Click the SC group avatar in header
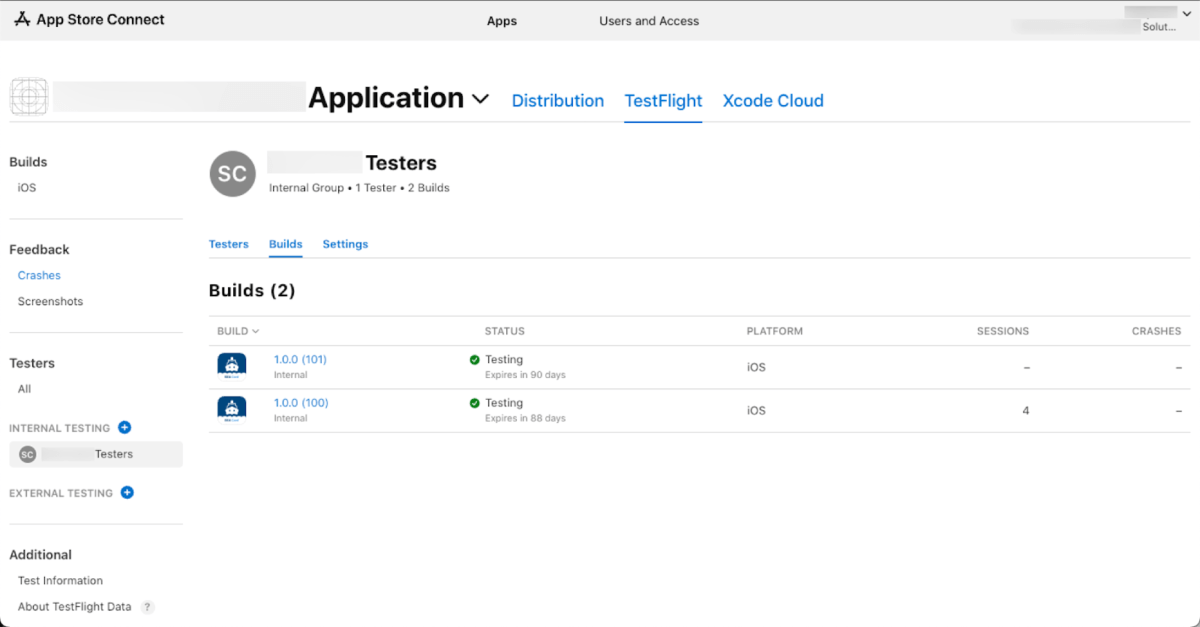The image size is (1200, 627). (x=232, y=174)
